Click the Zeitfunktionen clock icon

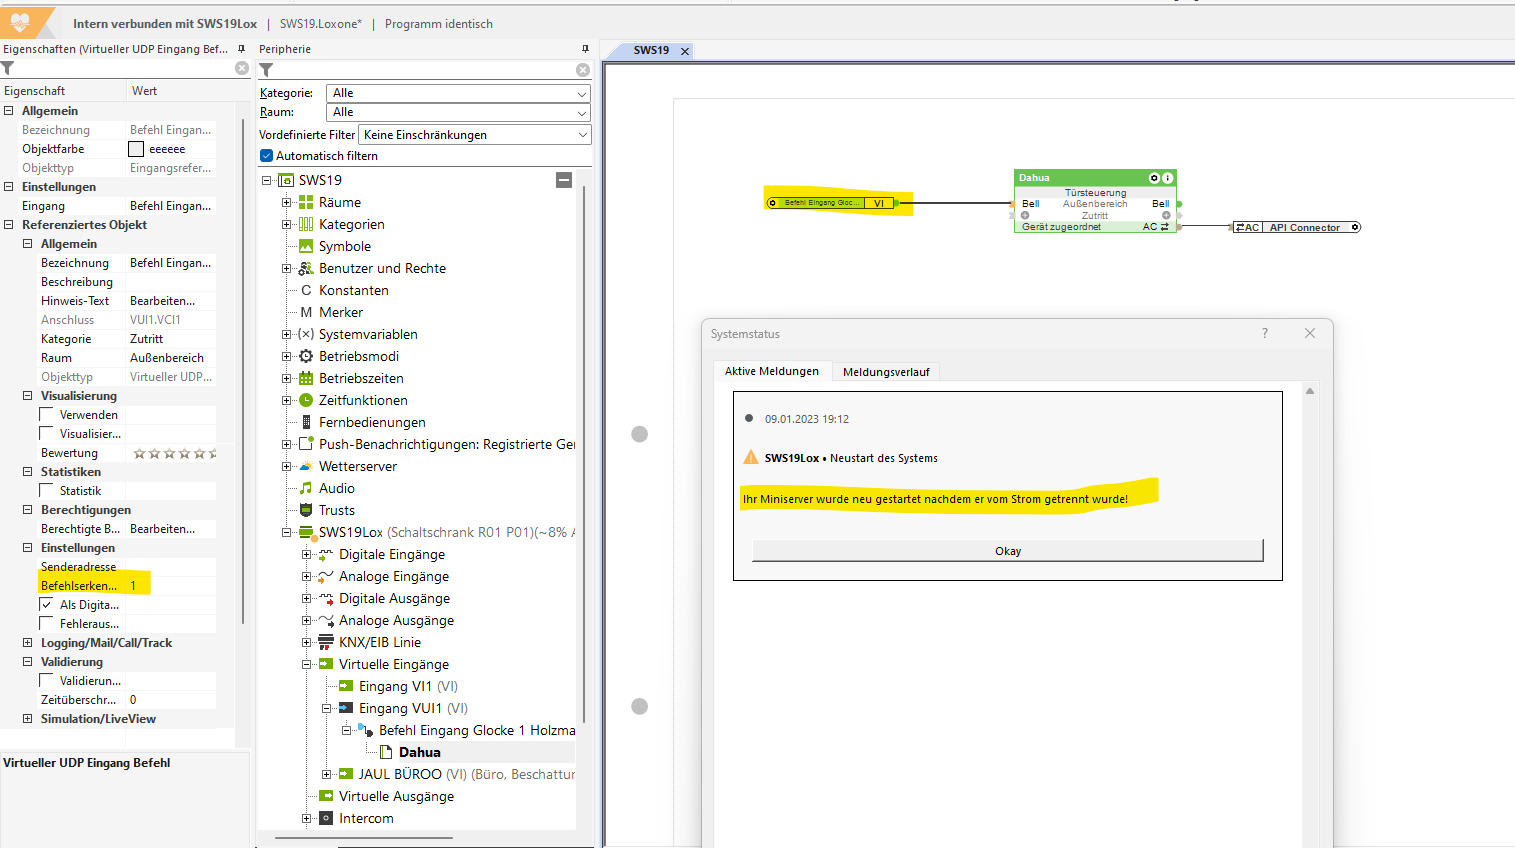click(306, 400)
